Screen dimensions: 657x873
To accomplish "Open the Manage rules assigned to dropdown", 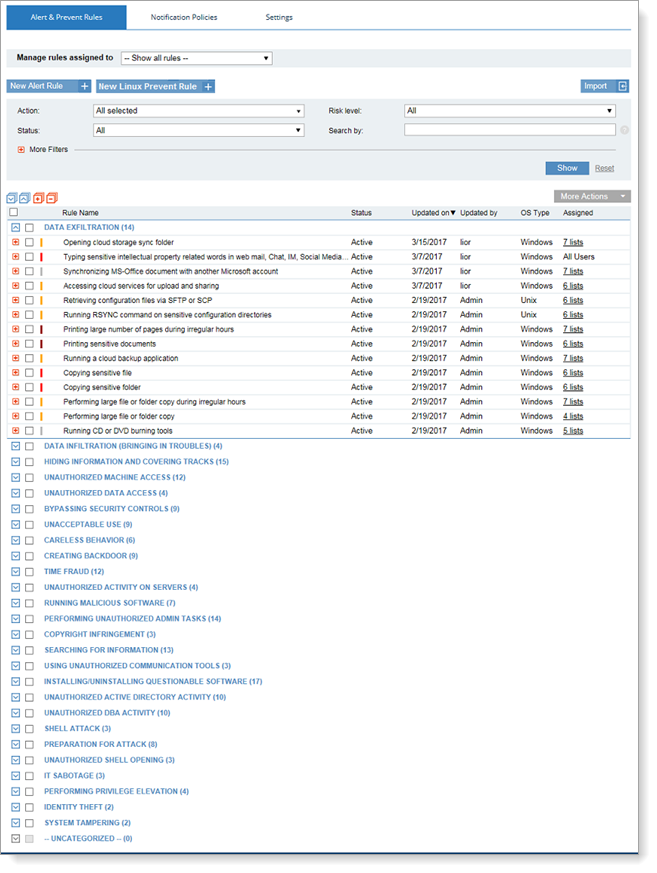I will [196, 58].
